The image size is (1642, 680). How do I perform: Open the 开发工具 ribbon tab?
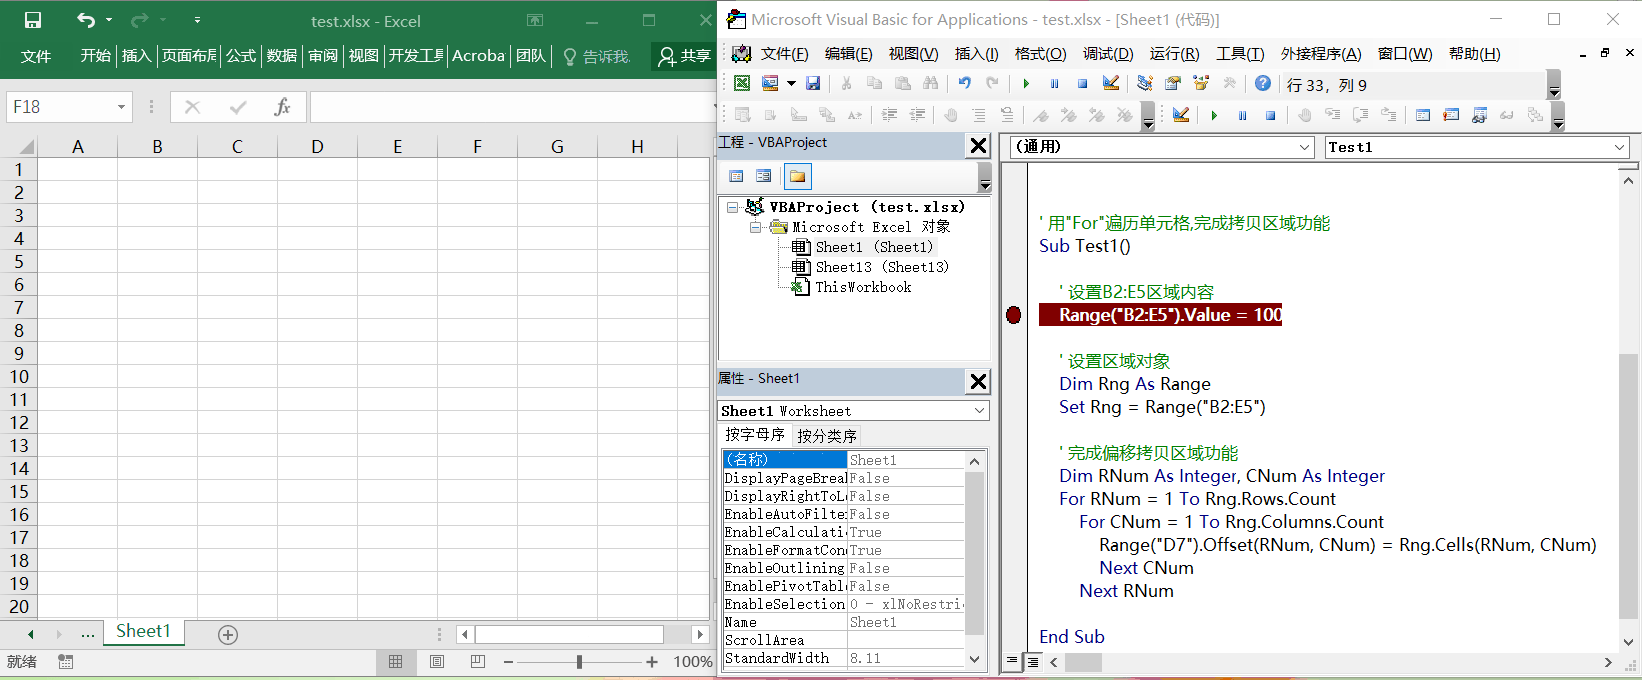click(416, 56)
